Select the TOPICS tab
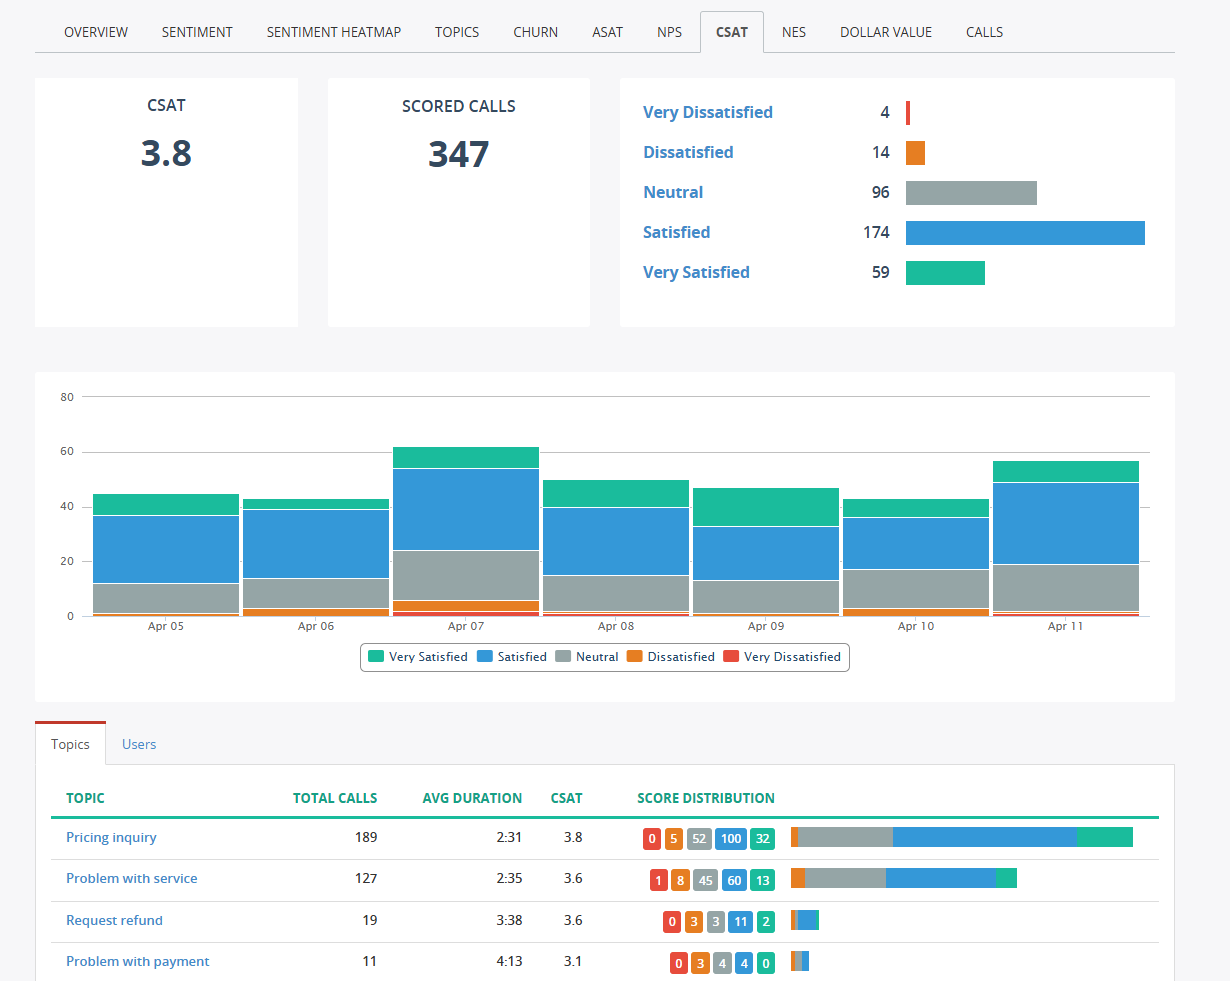Viewport: 1230px width, 981px height. pos(456,31)
